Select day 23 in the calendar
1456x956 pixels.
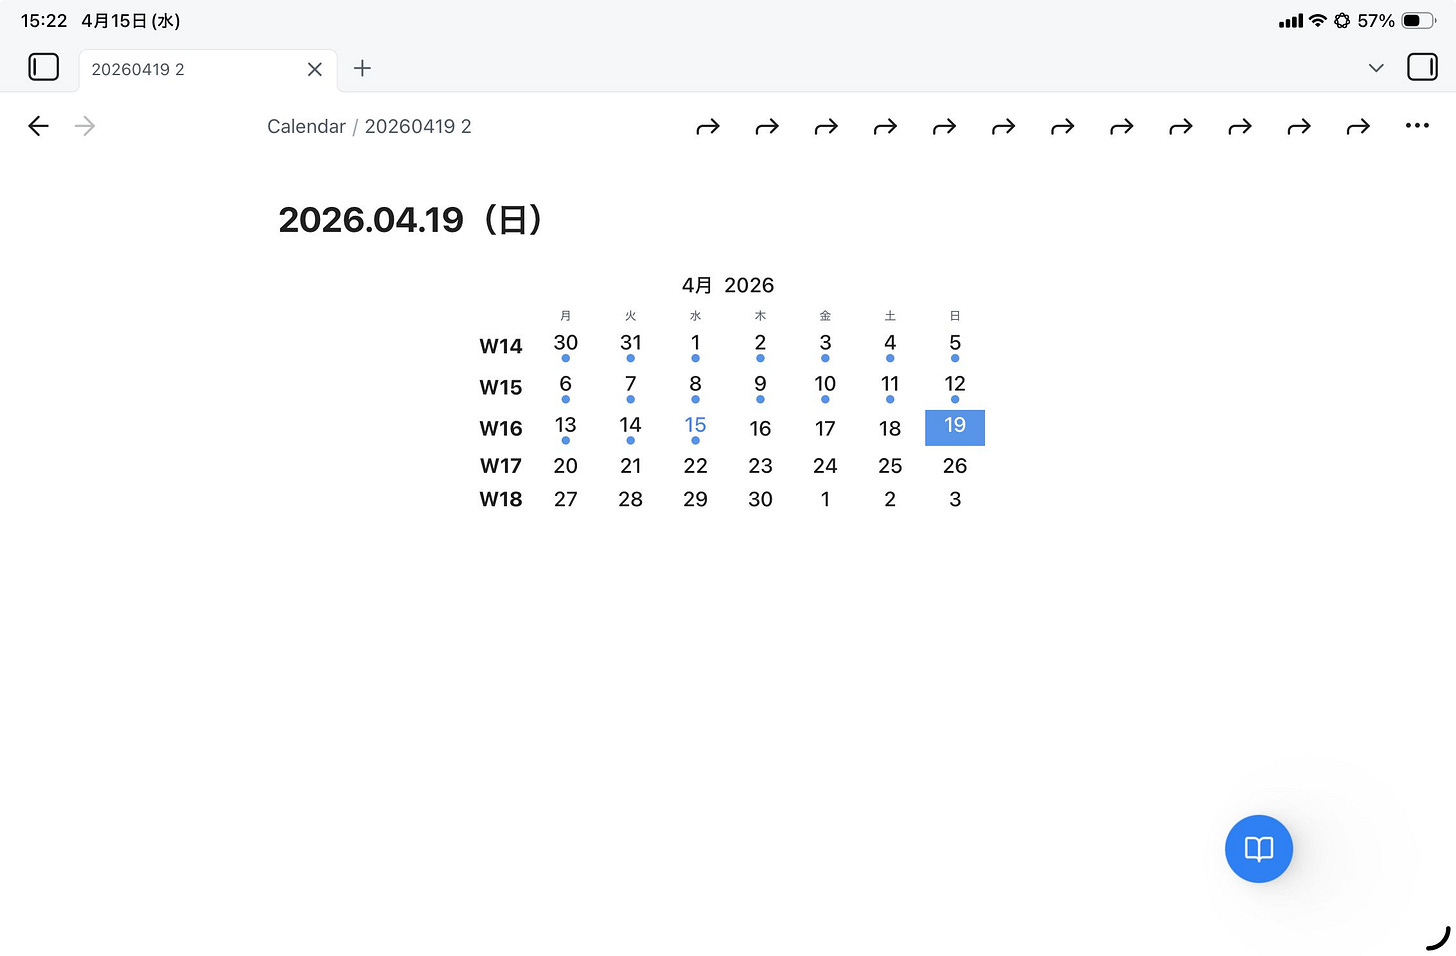[760, 465]
